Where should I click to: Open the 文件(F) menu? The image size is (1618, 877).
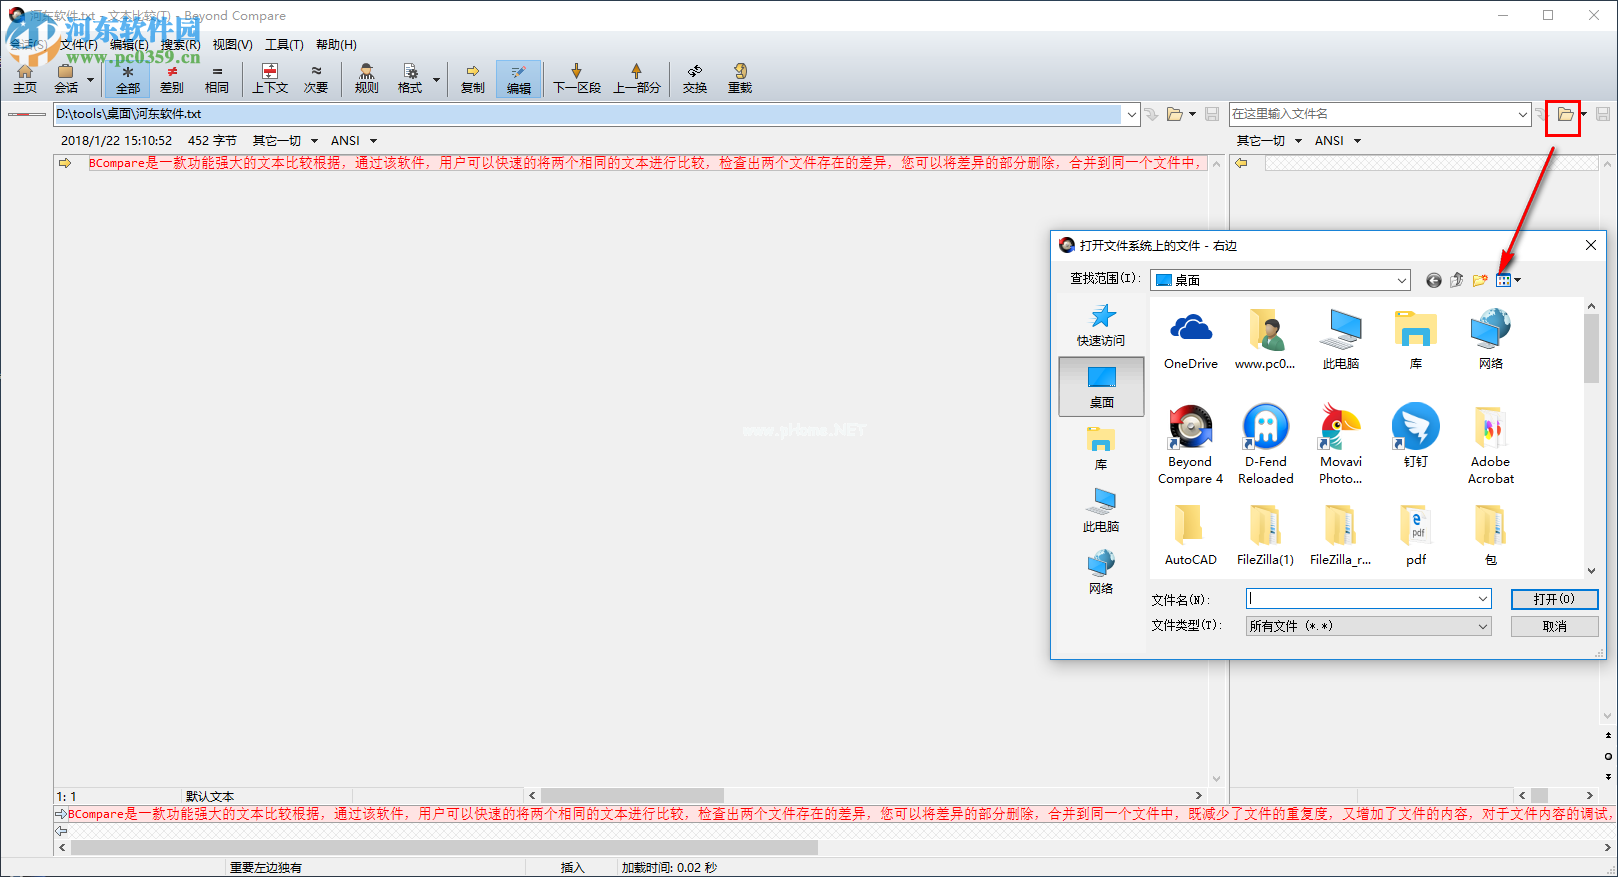pos(79,45)
